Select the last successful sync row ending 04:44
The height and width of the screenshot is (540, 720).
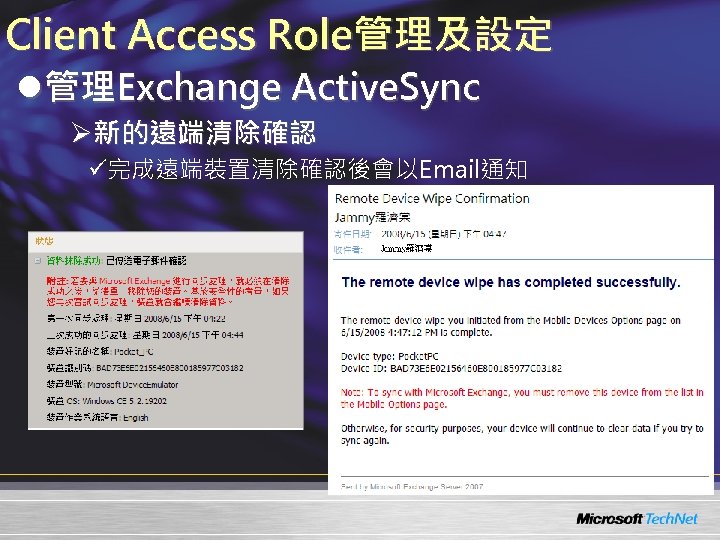pyautogui.click(x=145, y=335)
